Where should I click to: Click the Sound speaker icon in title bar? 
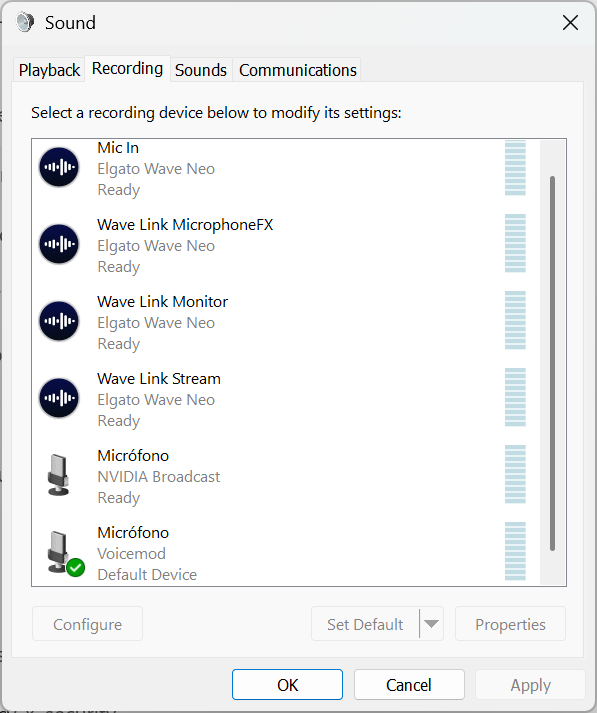click(x=25, y=22)
